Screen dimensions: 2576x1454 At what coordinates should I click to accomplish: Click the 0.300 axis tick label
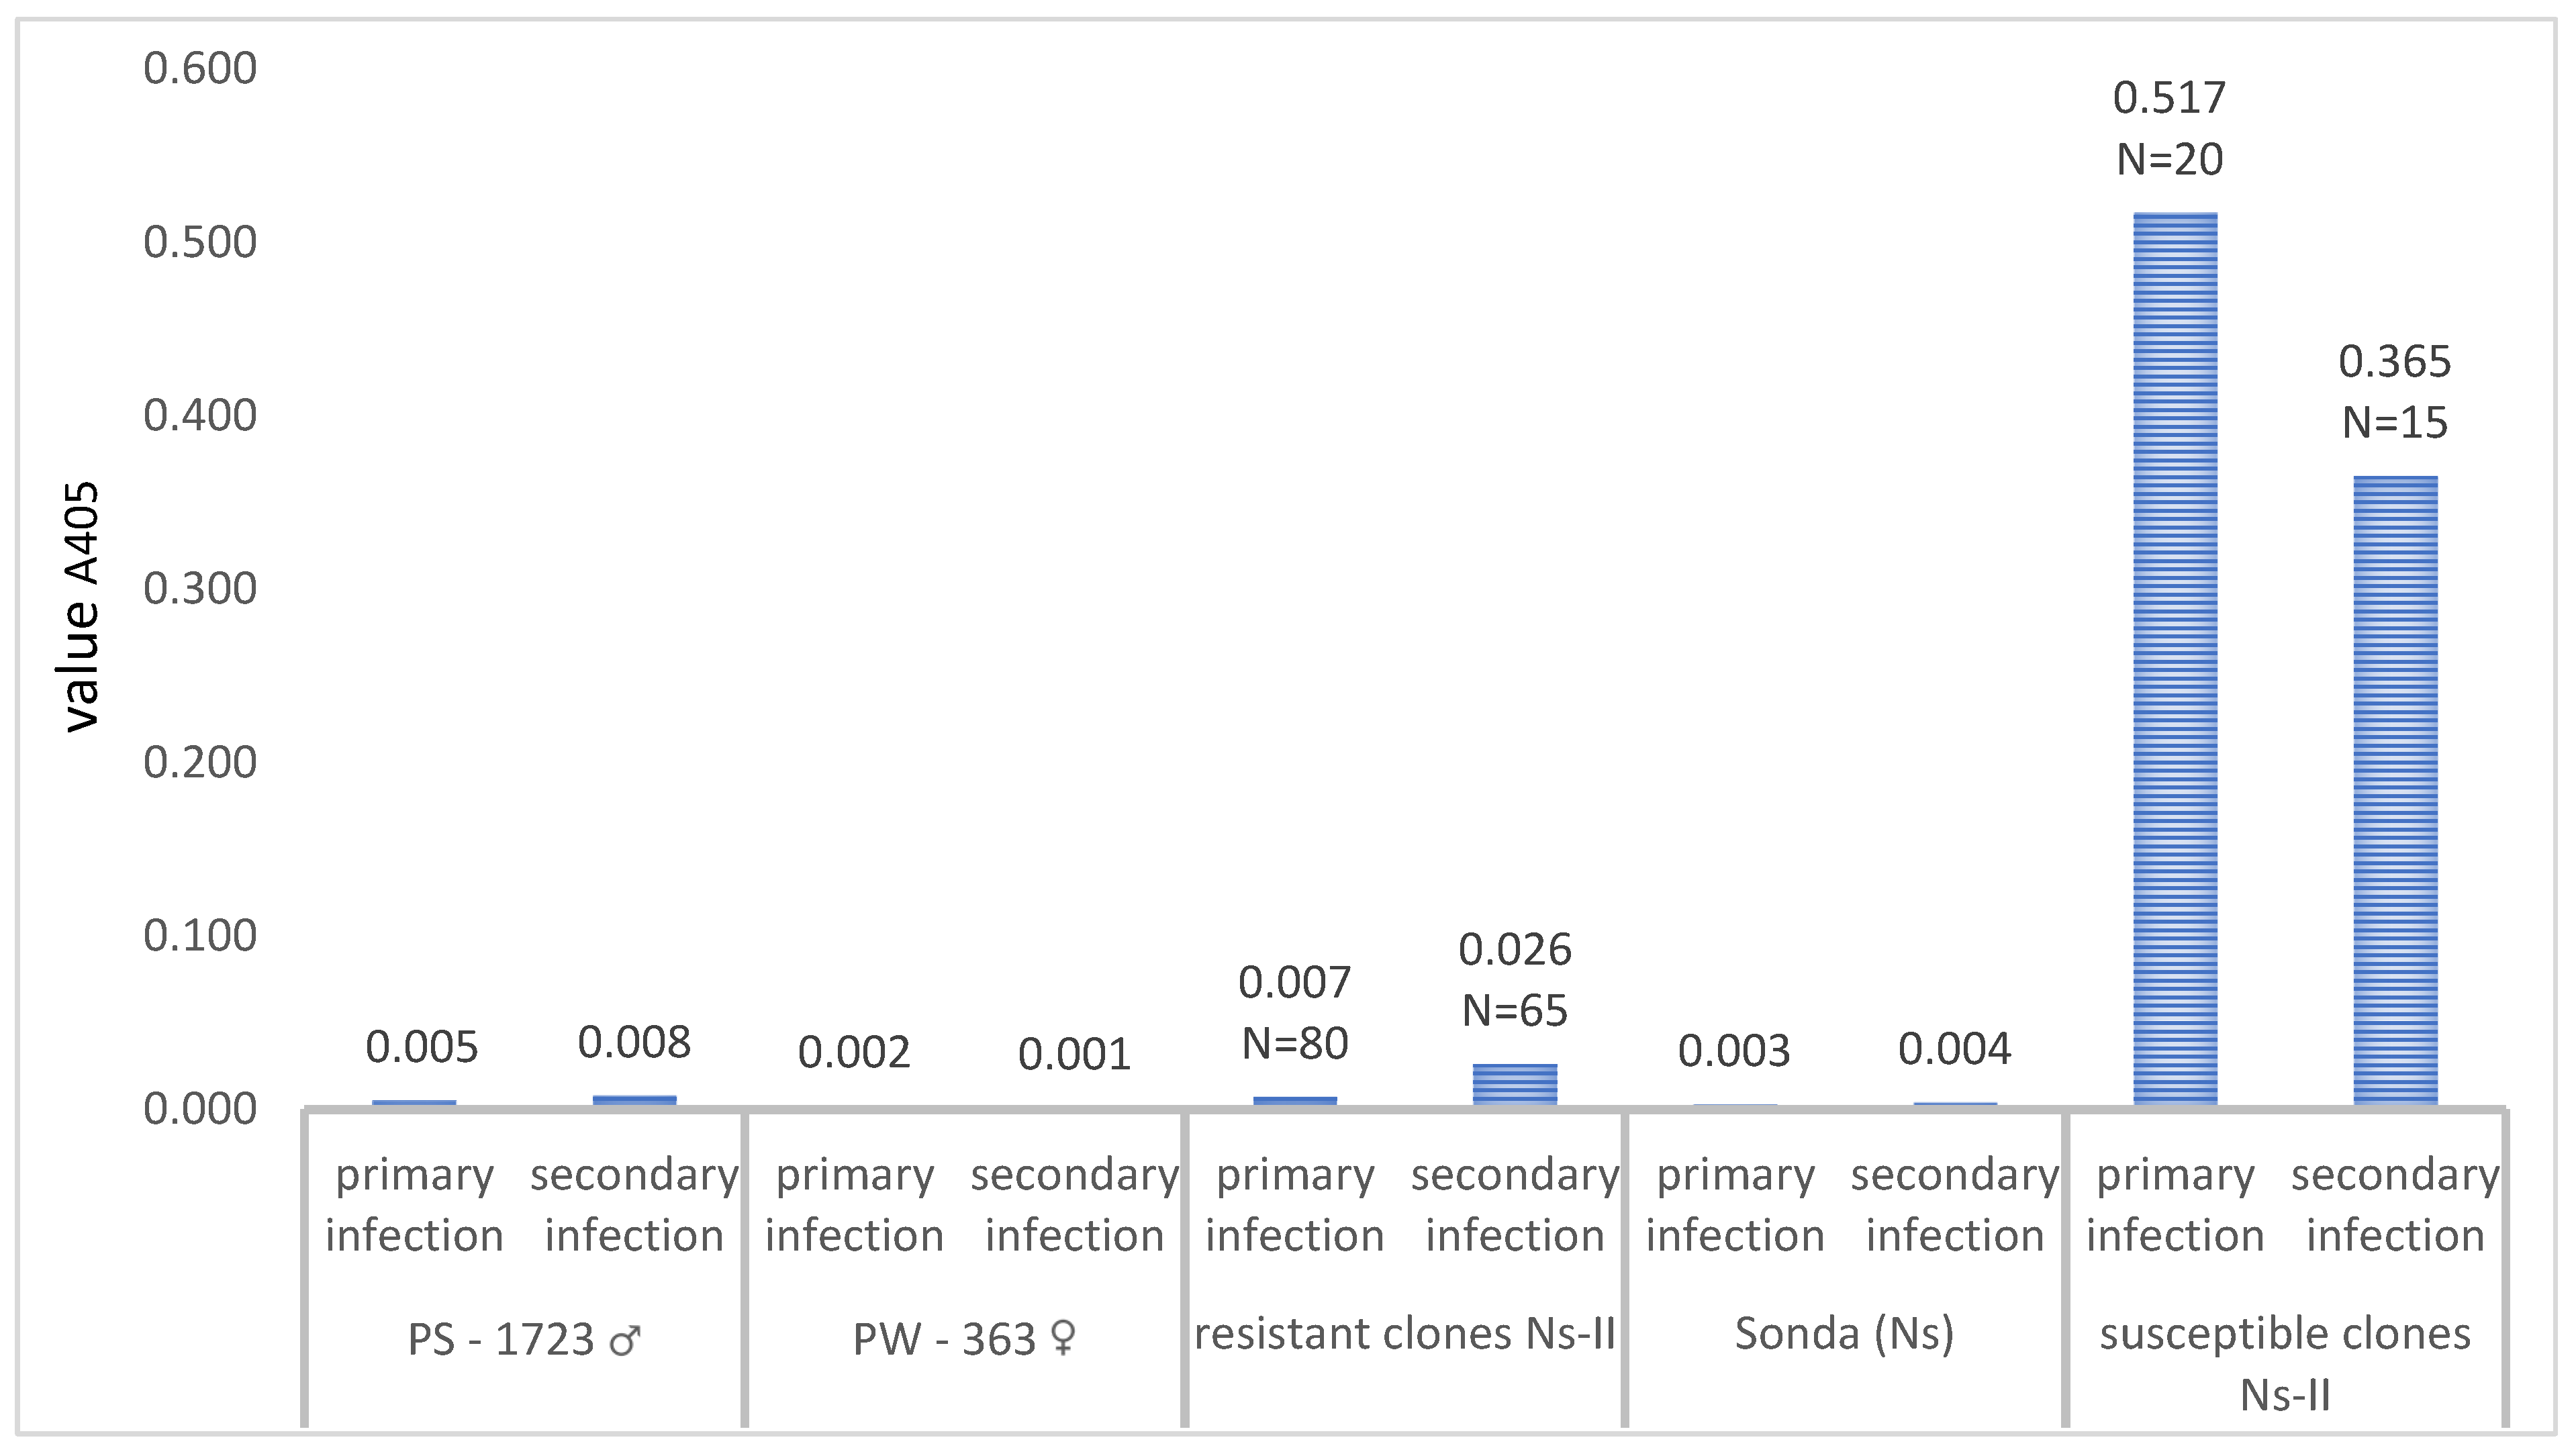point(200,589)
